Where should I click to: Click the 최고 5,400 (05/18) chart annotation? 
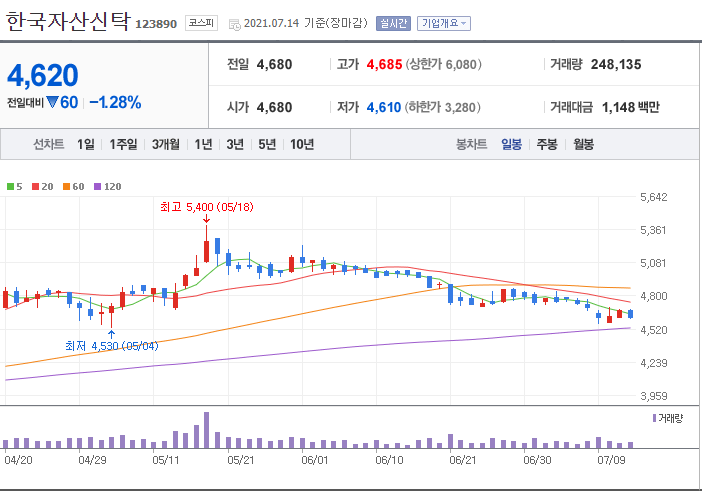pos(207,207)
